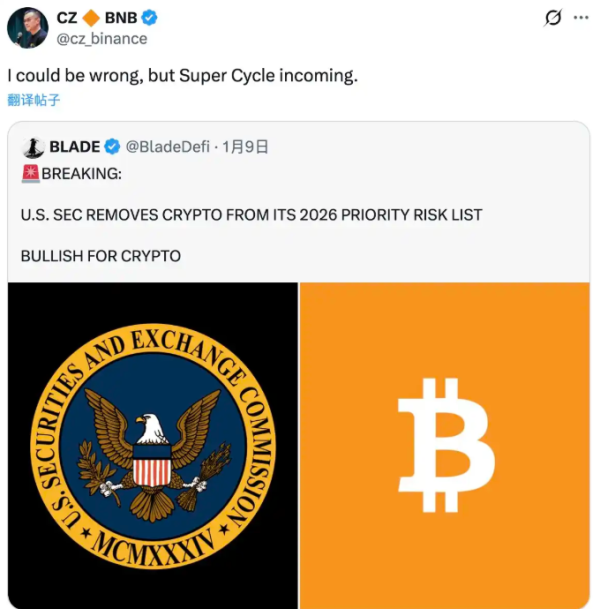
Task: Click the "Super Cycle incoming" tweet text
Action: [x=182, y=76]
